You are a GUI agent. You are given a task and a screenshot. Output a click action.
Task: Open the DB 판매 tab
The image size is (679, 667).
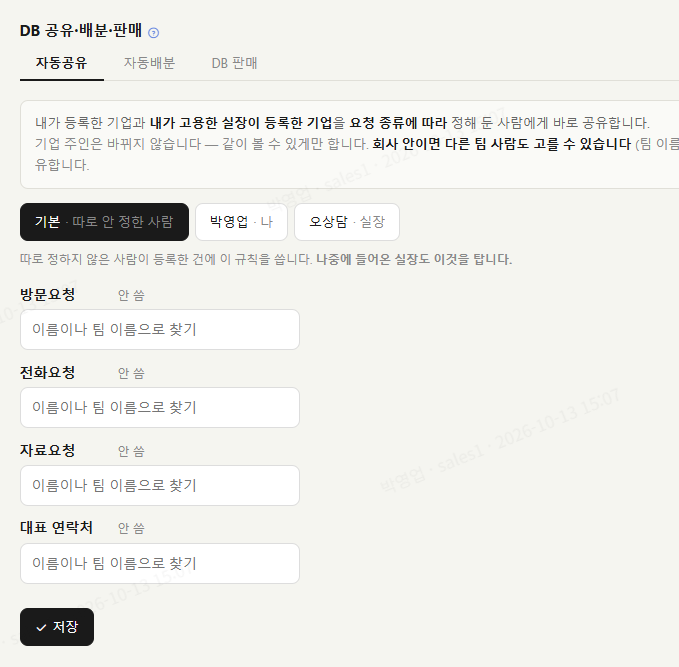(x=234, y=63)
